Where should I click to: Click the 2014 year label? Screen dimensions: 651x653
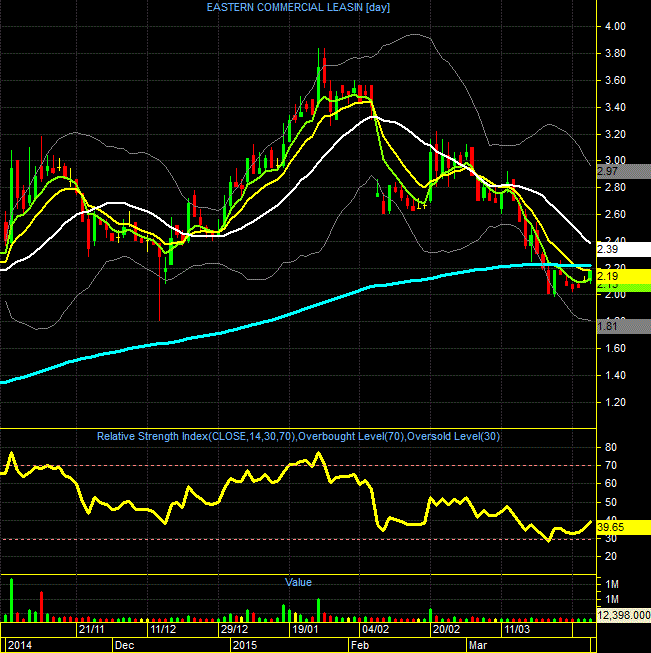[20, 645]
